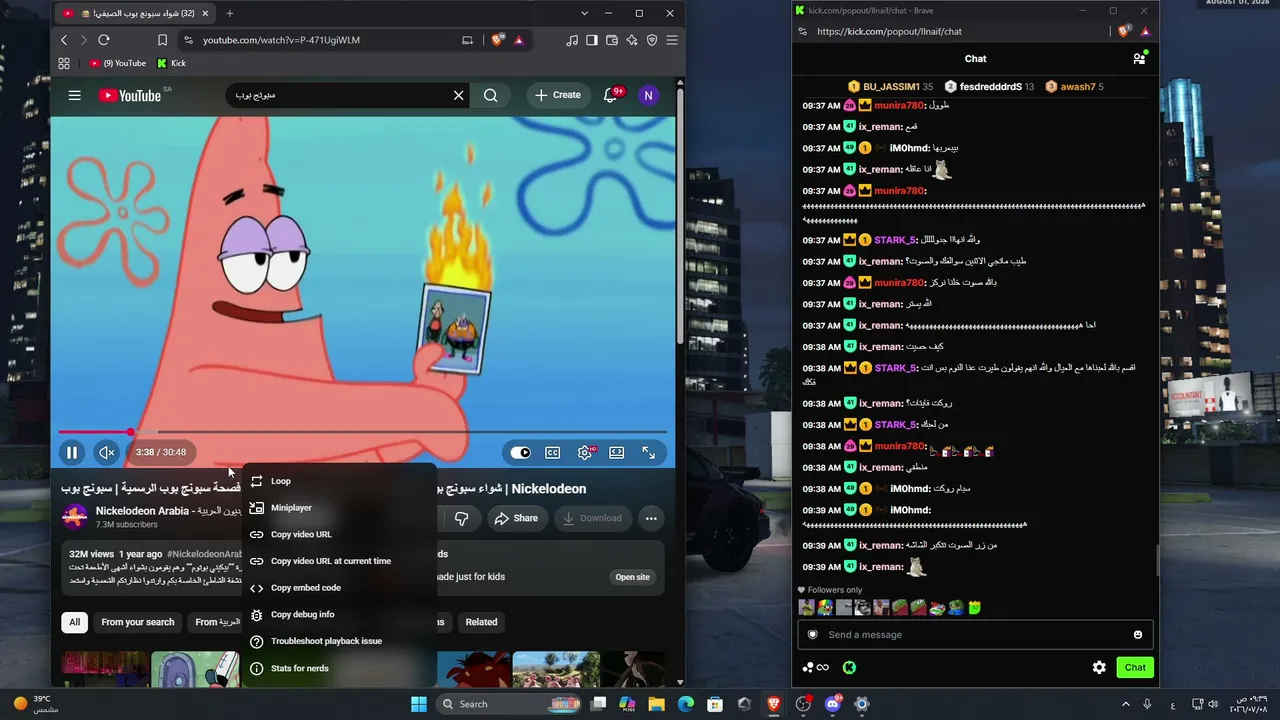Open Brave Shields in the Kick chat window

tap(1126, 31)
